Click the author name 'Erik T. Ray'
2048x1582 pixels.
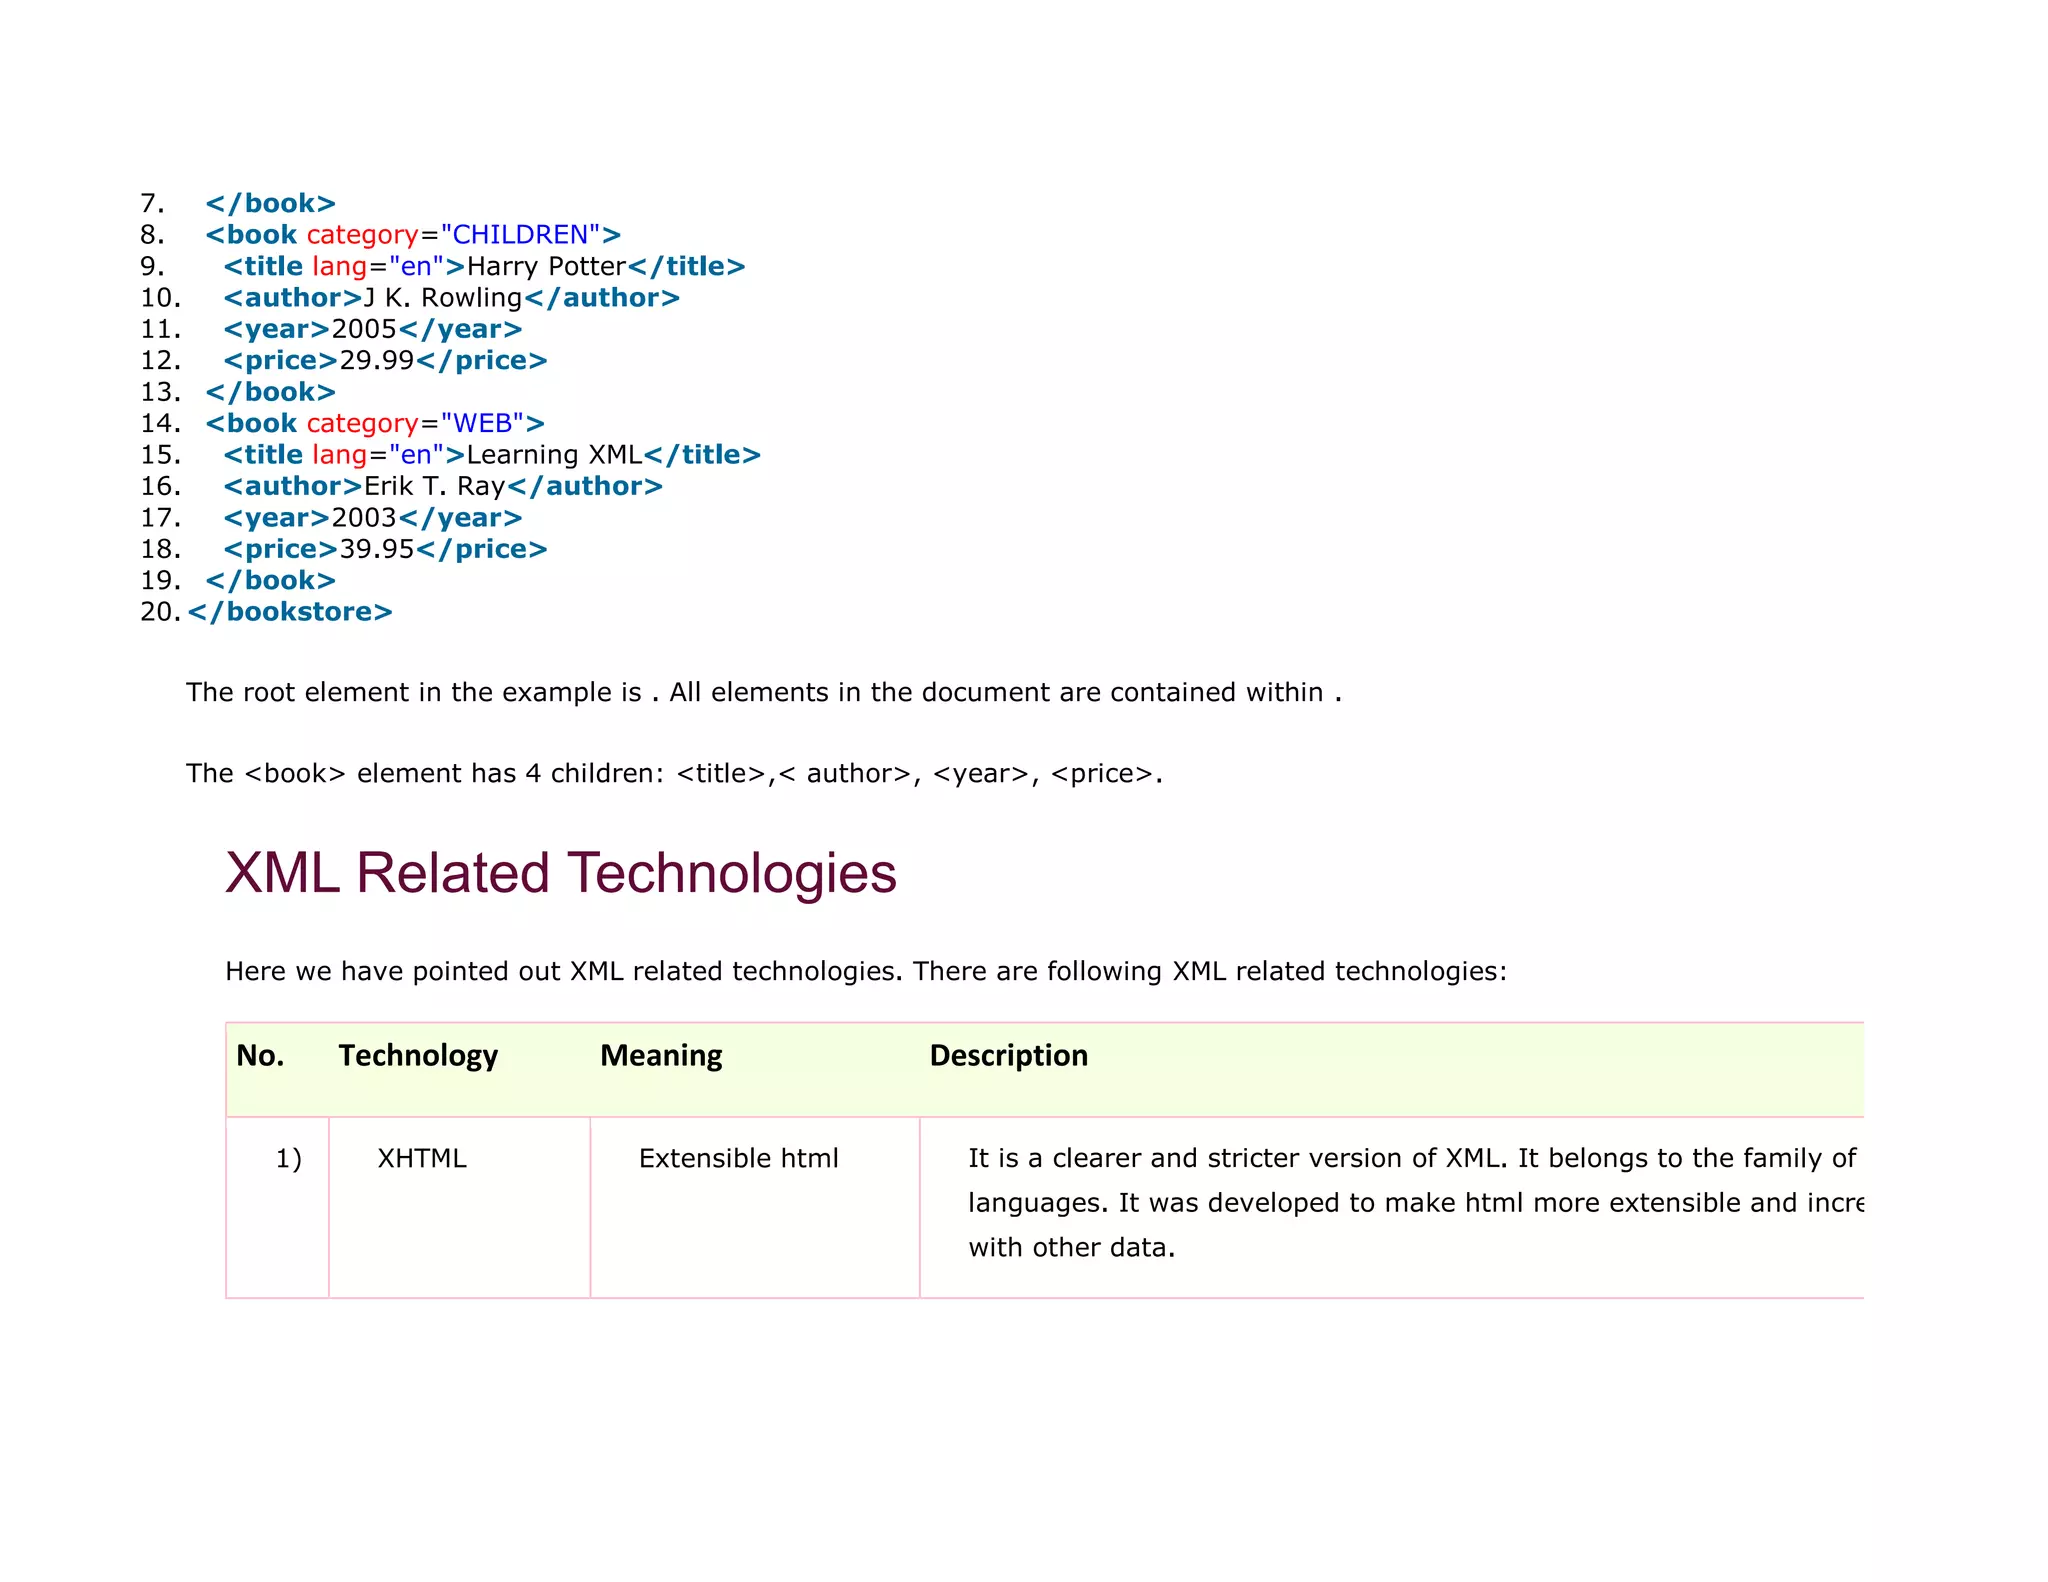[x=434, y=487]
